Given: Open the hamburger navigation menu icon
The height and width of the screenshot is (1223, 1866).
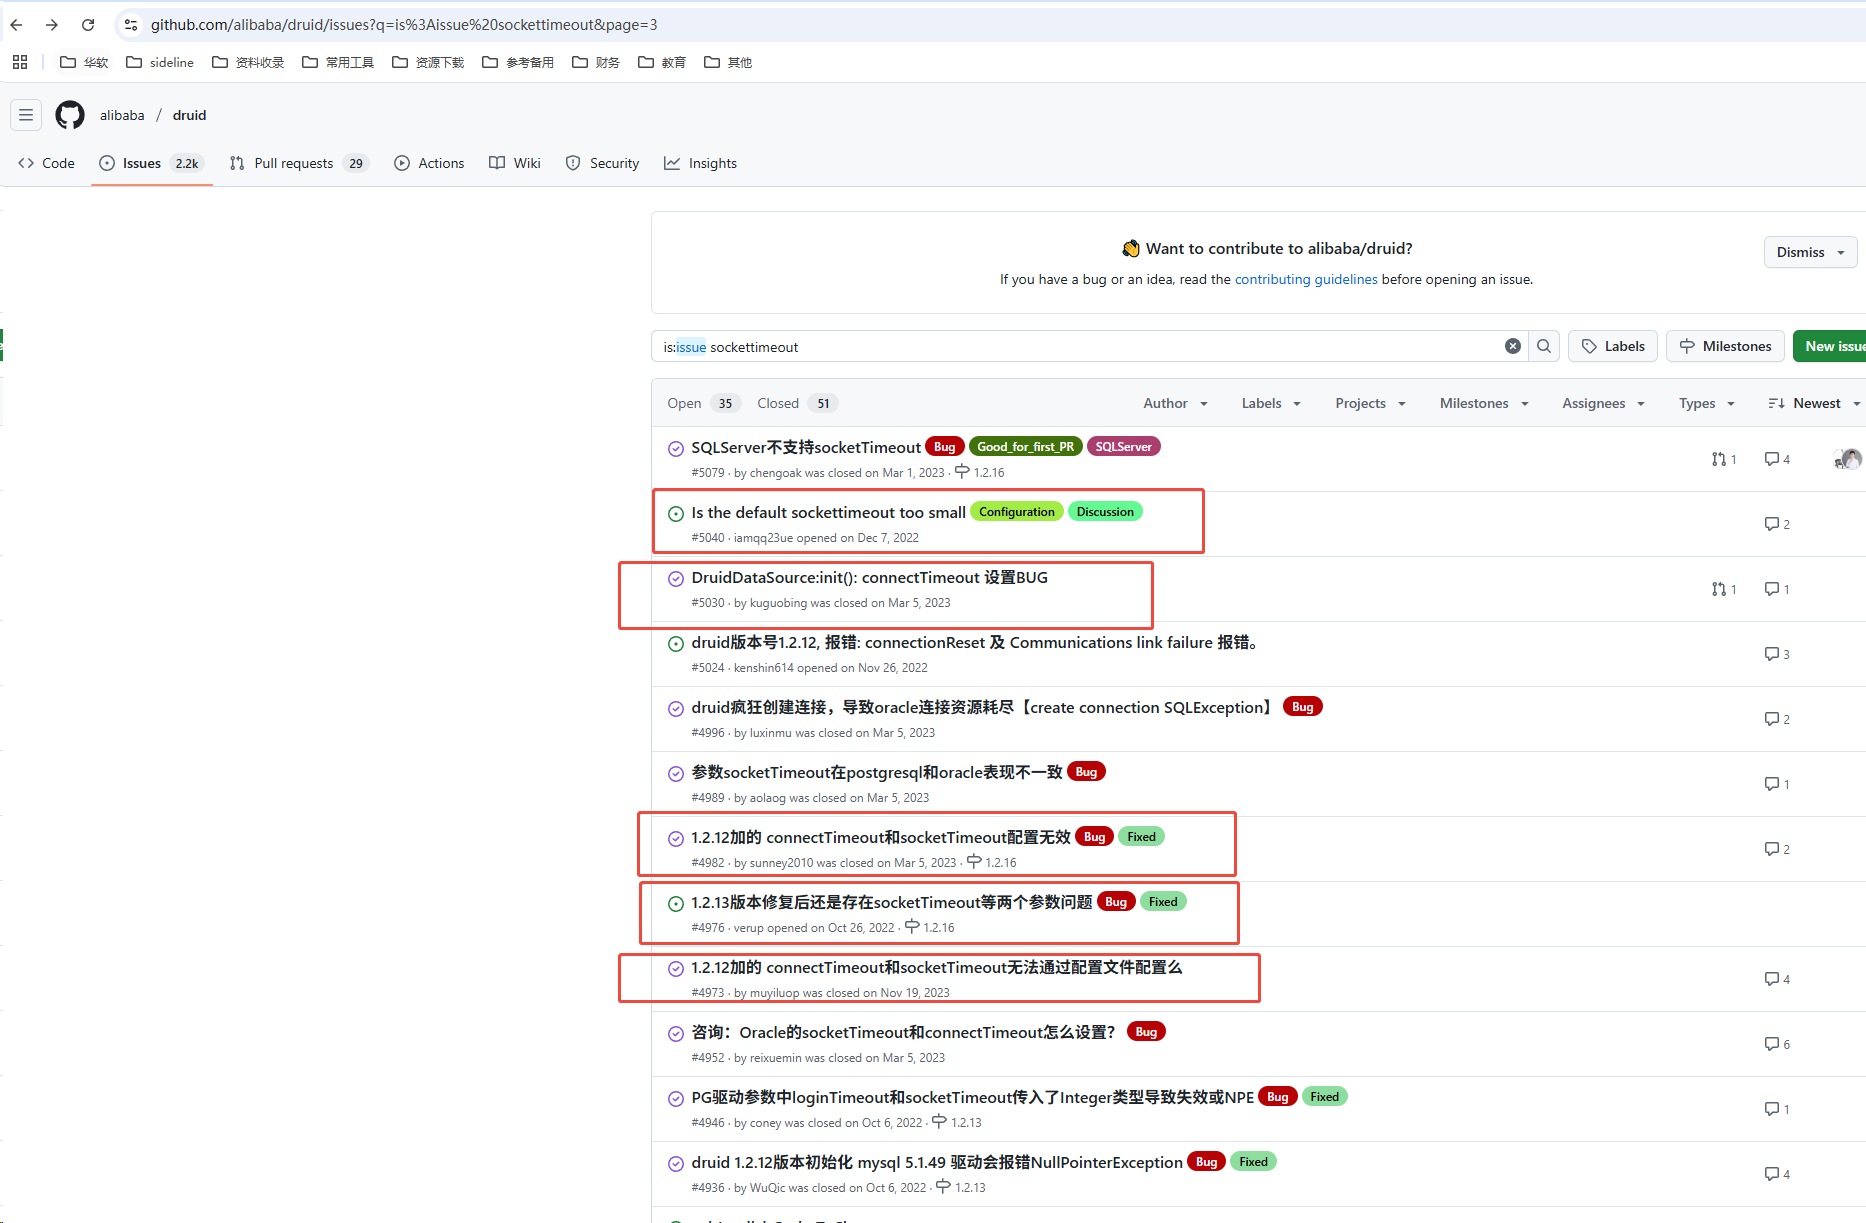Looking at the screenshot, I should [26, 115].
